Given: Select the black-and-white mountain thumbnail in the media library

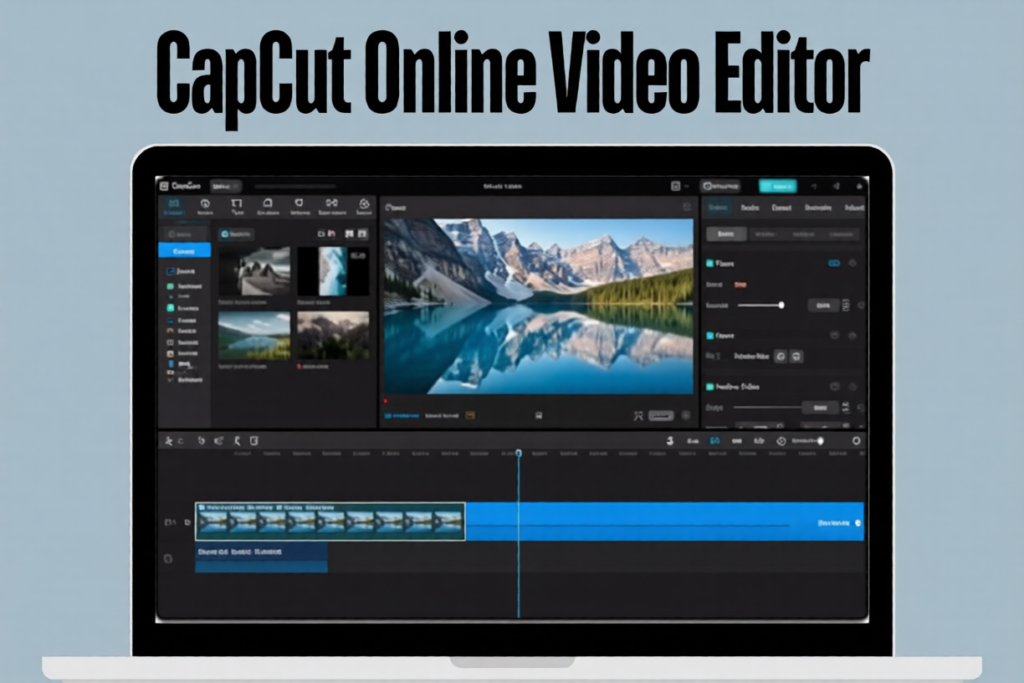Looking at the screenshot, I should [x=254, y=271].
